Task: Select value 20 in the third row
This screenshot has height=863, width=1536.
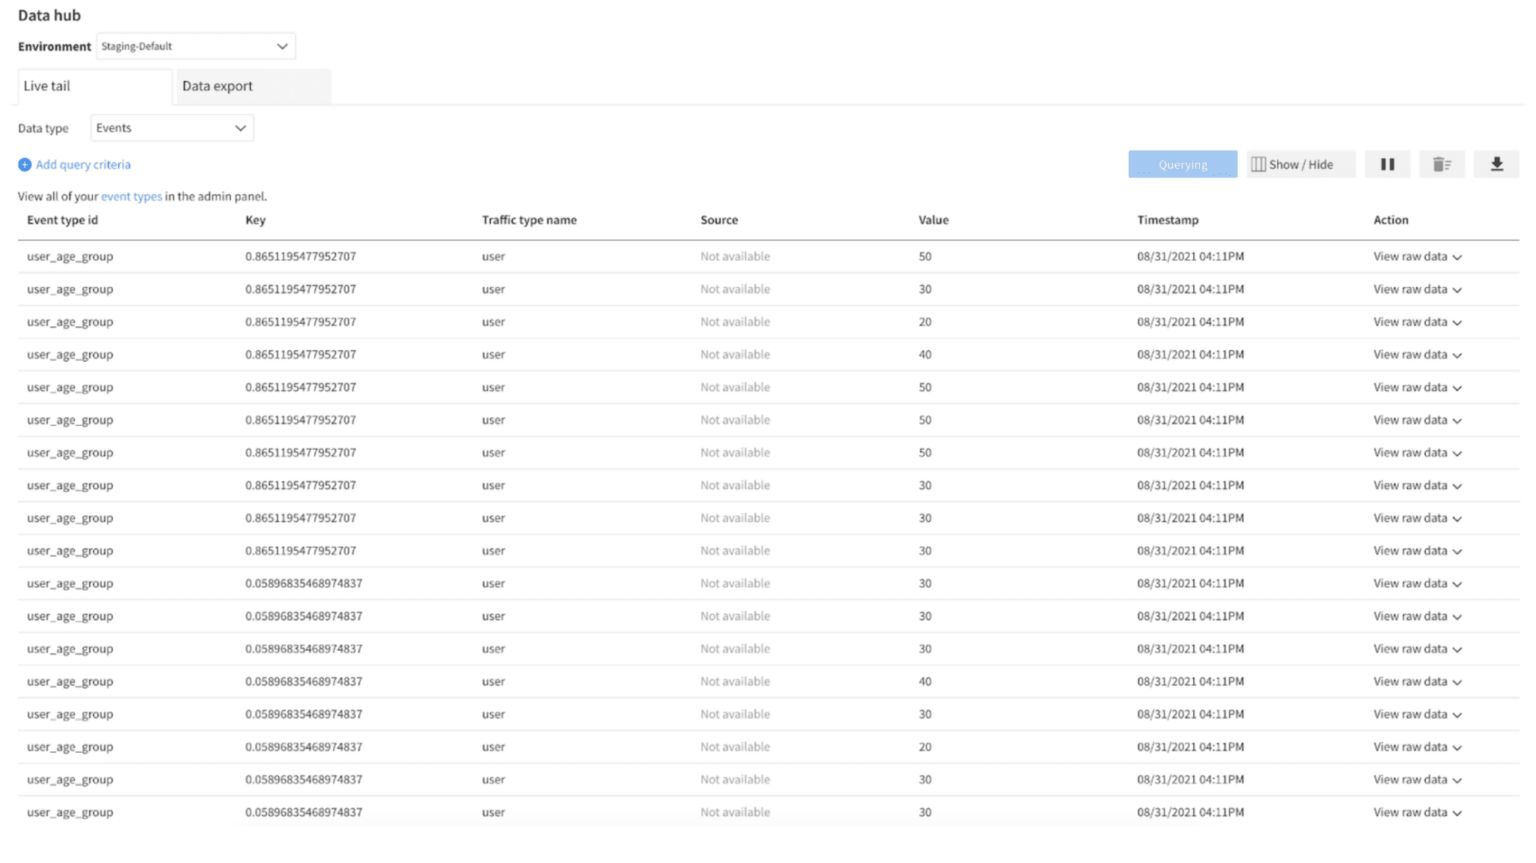Action: click(925, 322)
